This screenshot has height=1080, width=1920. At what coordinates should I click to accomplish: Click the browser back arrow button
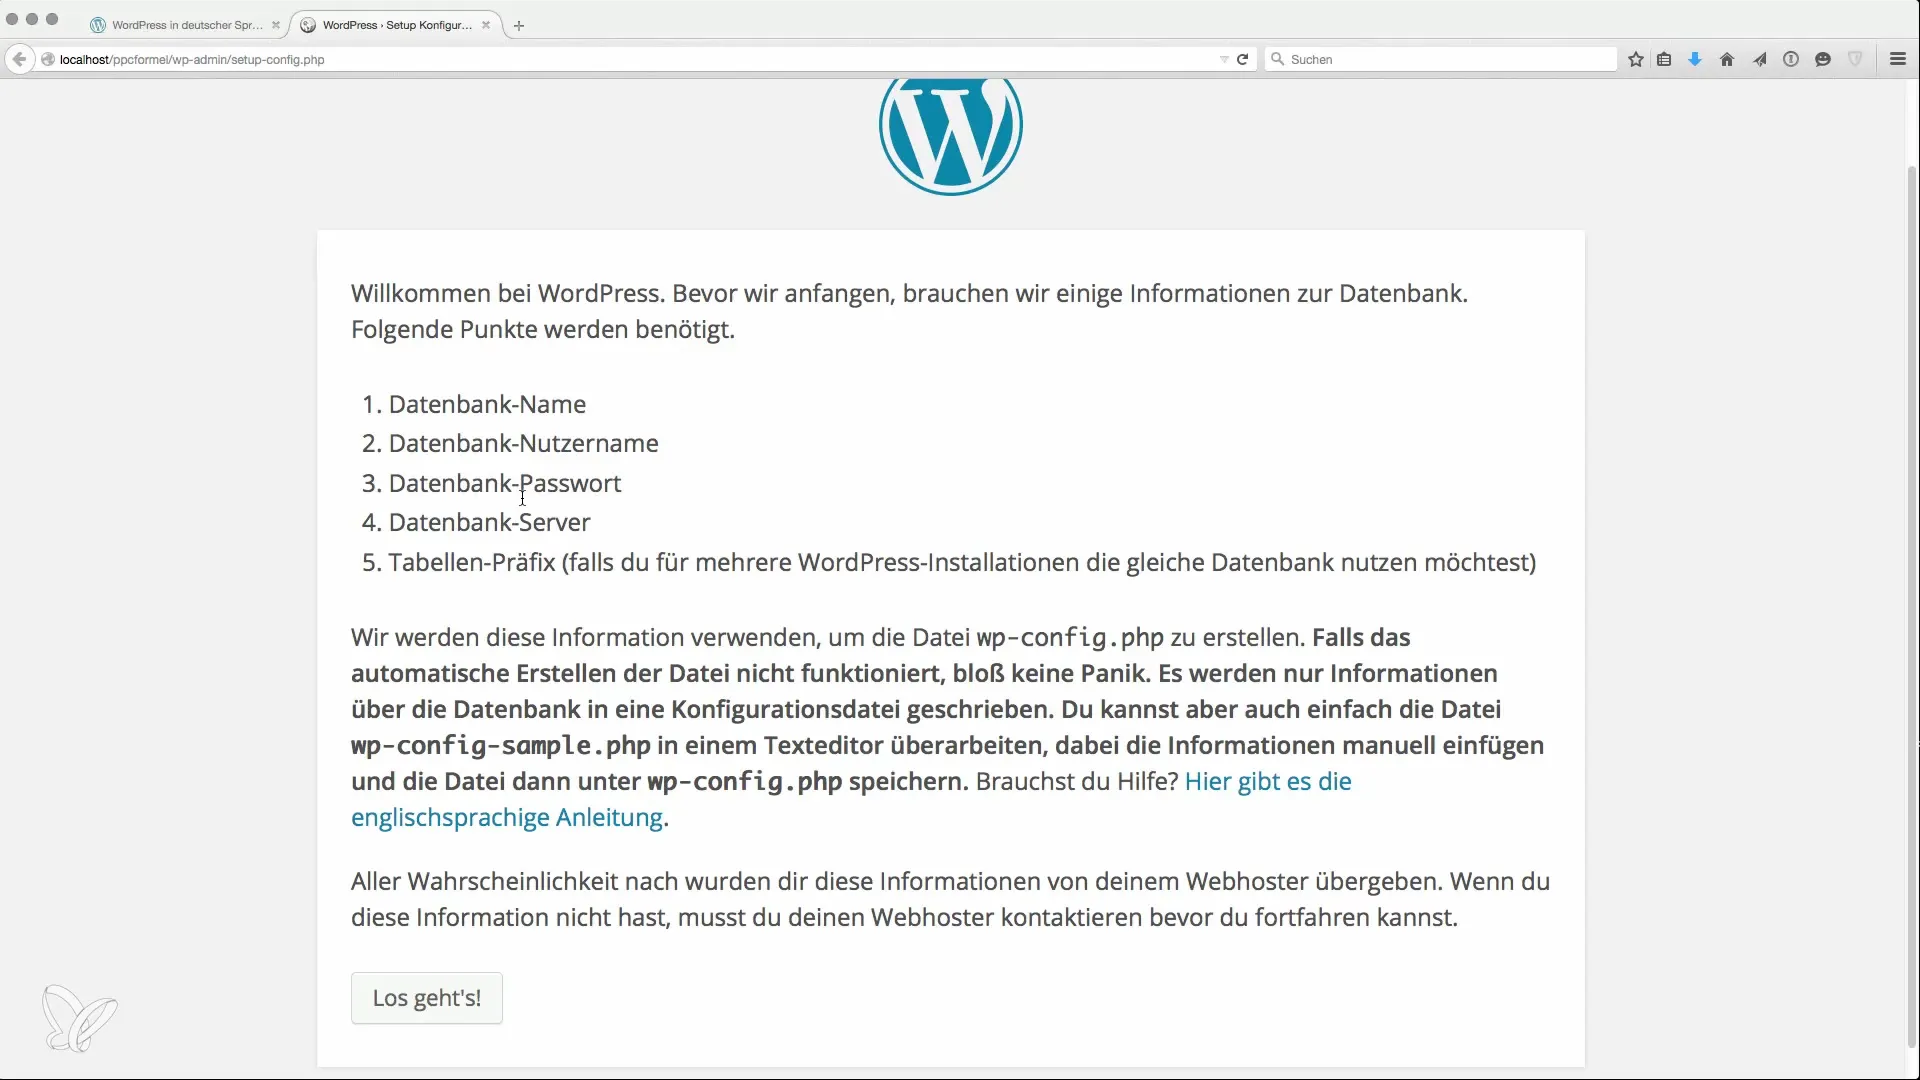[19, 59]
